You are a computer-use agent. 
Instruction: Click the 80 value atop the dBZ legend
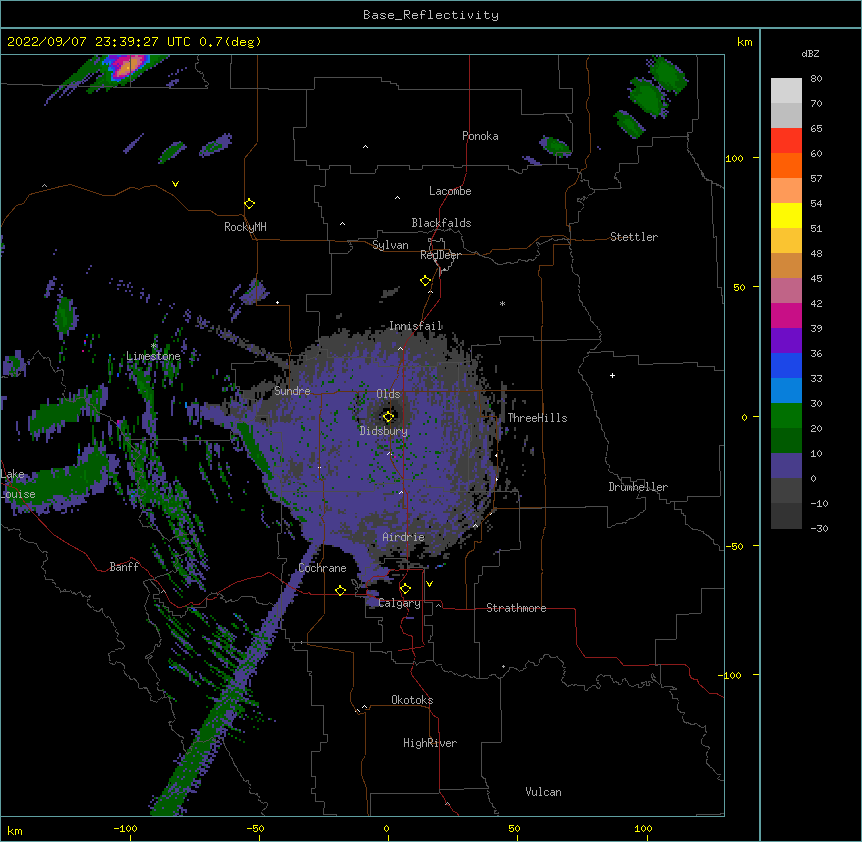pyautogui.click(x=816, y=79)
